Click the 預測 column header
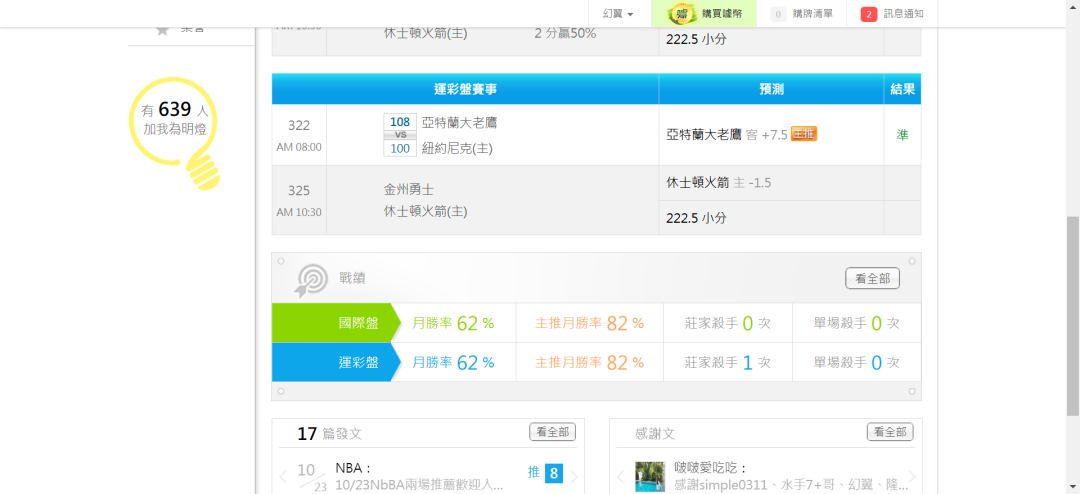This screenshot has height=494, width=1080. tap(771, 89)
